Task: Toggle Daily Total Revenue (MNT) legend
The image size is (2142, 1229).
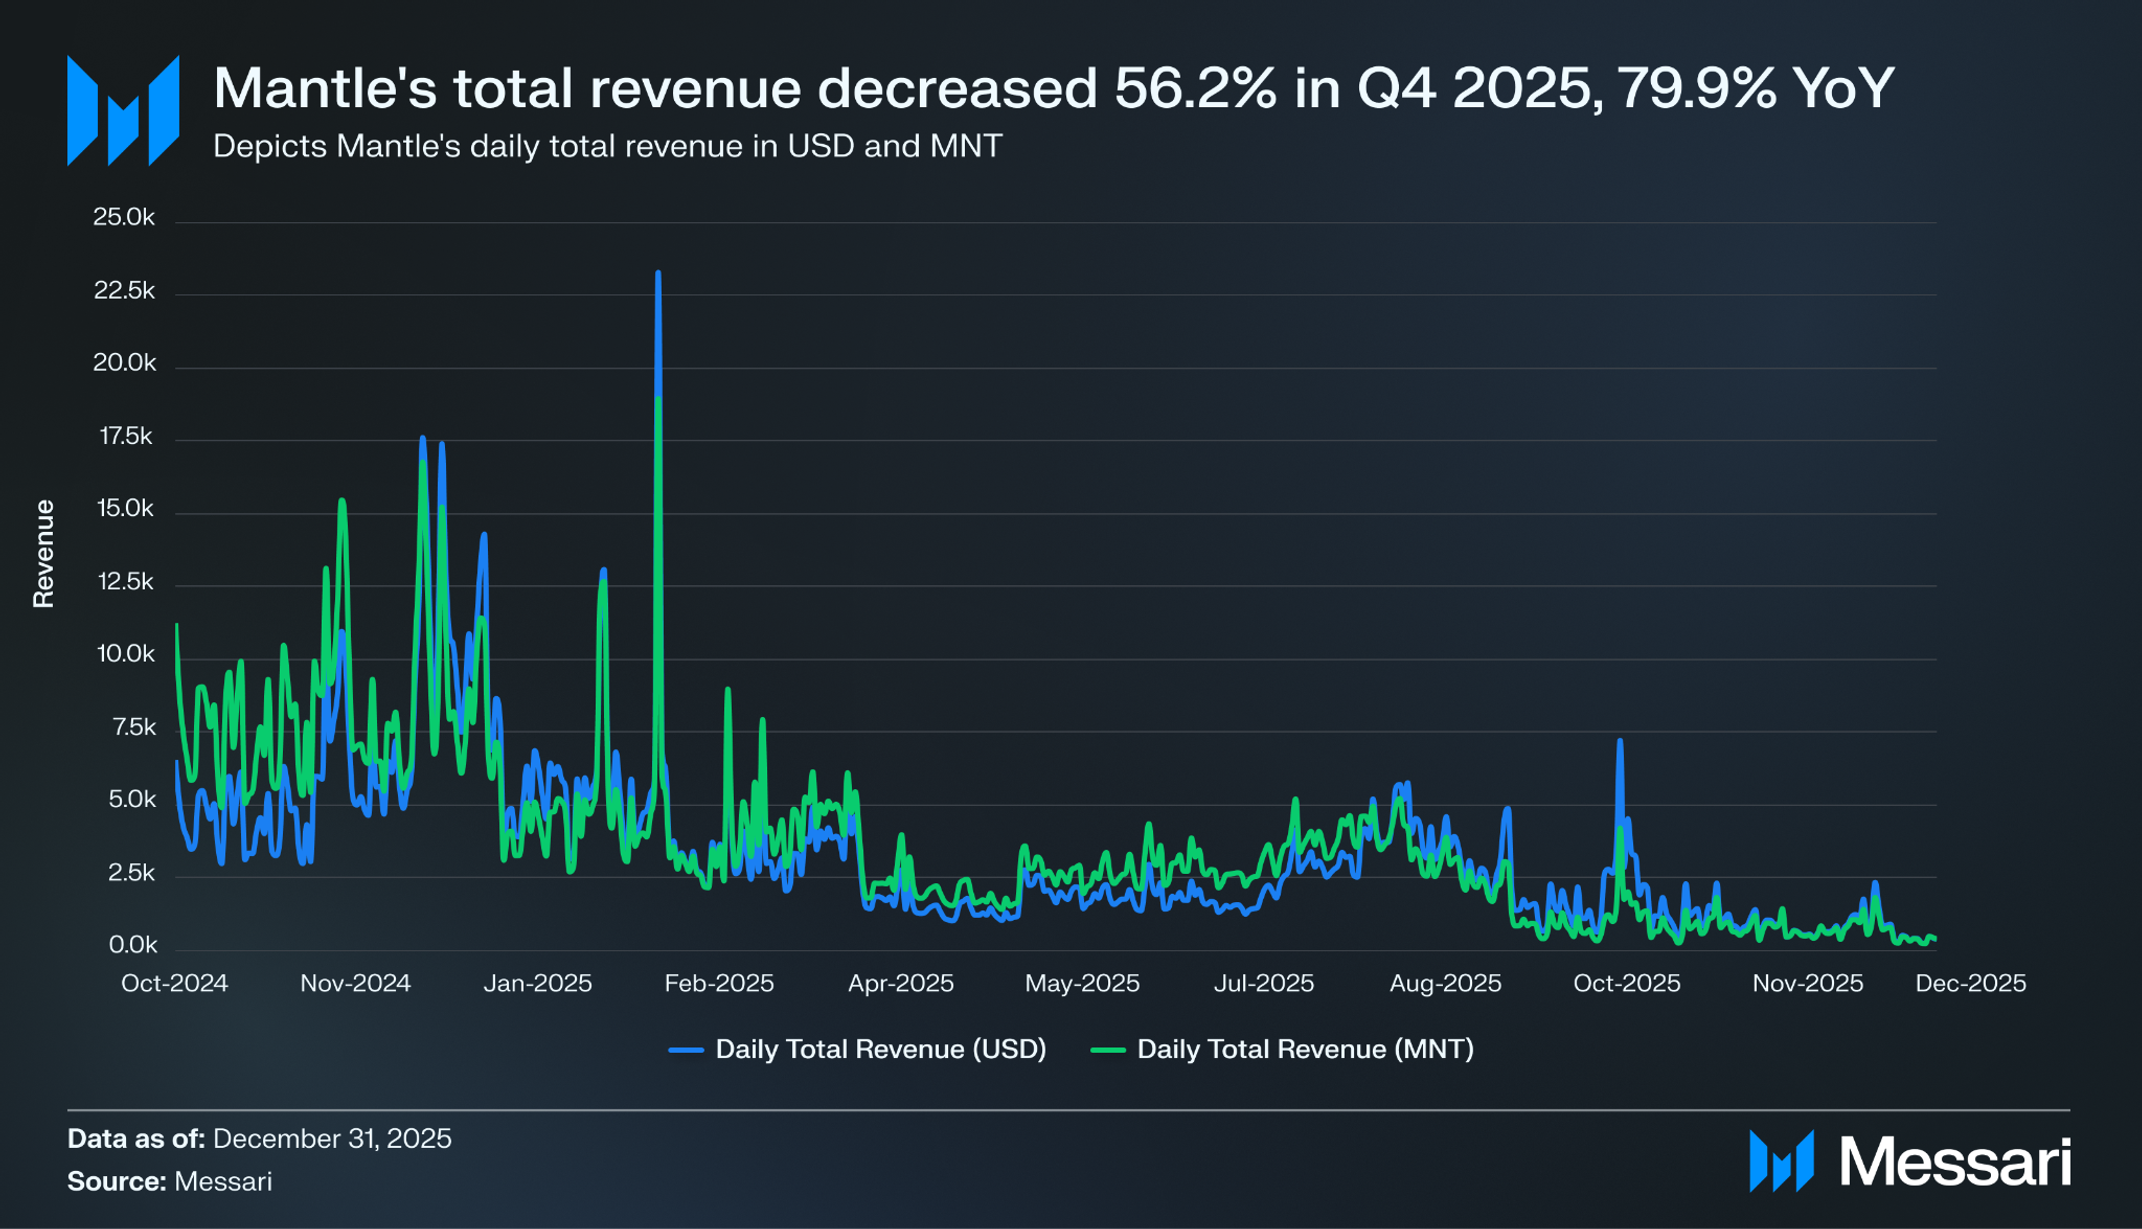Action: point(1305,1049)
